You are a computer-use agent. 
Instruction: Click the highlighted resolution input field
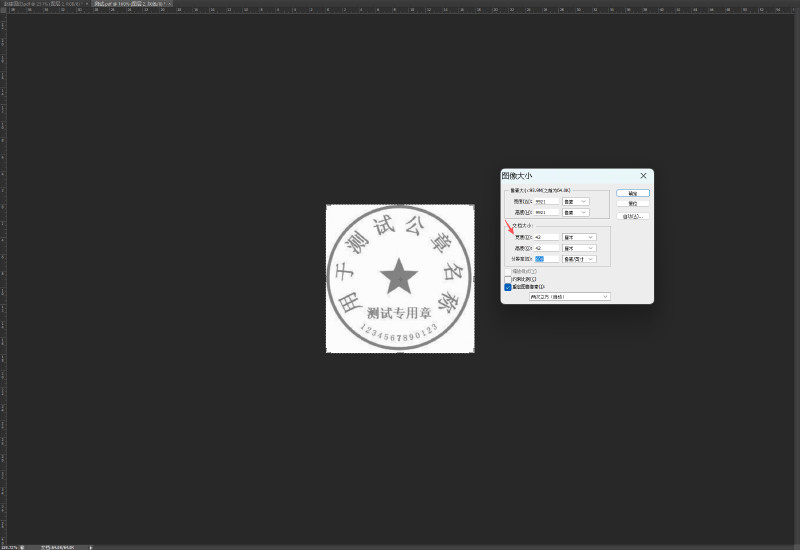546,259
